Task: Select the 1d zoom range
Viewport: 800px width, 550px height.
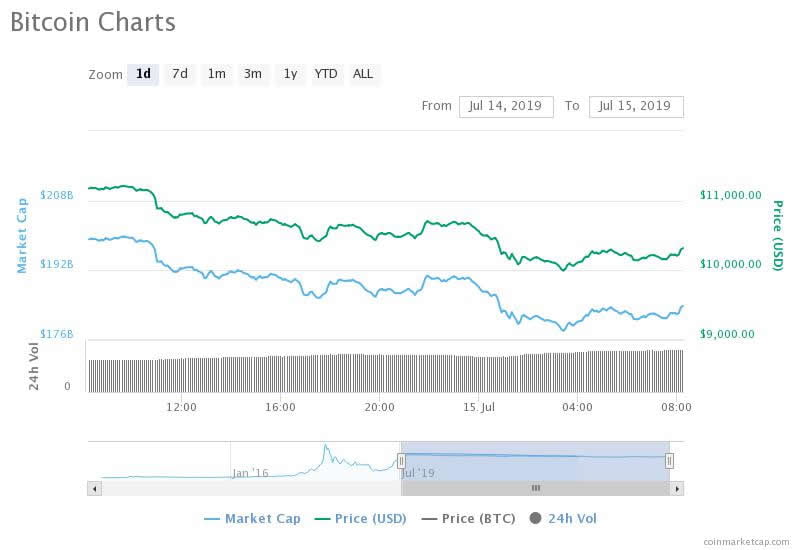Action: pos(143,74)
